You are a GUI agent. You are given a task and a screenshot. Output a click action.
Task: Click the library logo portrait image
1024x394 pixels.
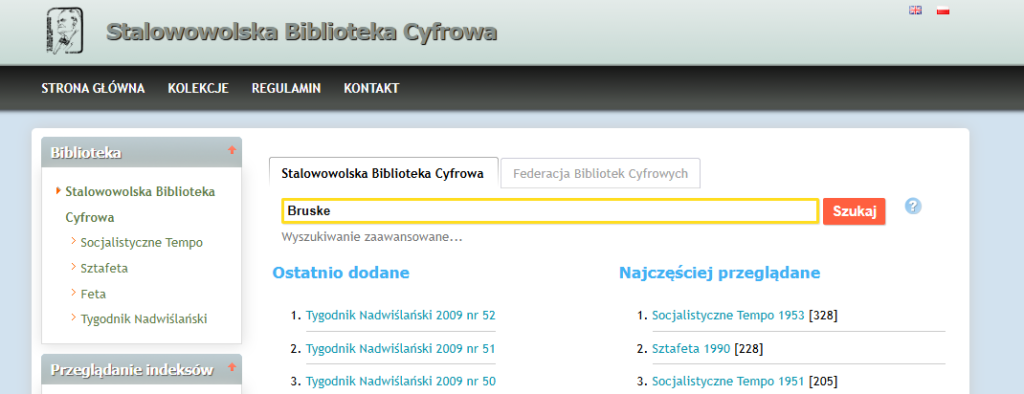click(65, 31)
